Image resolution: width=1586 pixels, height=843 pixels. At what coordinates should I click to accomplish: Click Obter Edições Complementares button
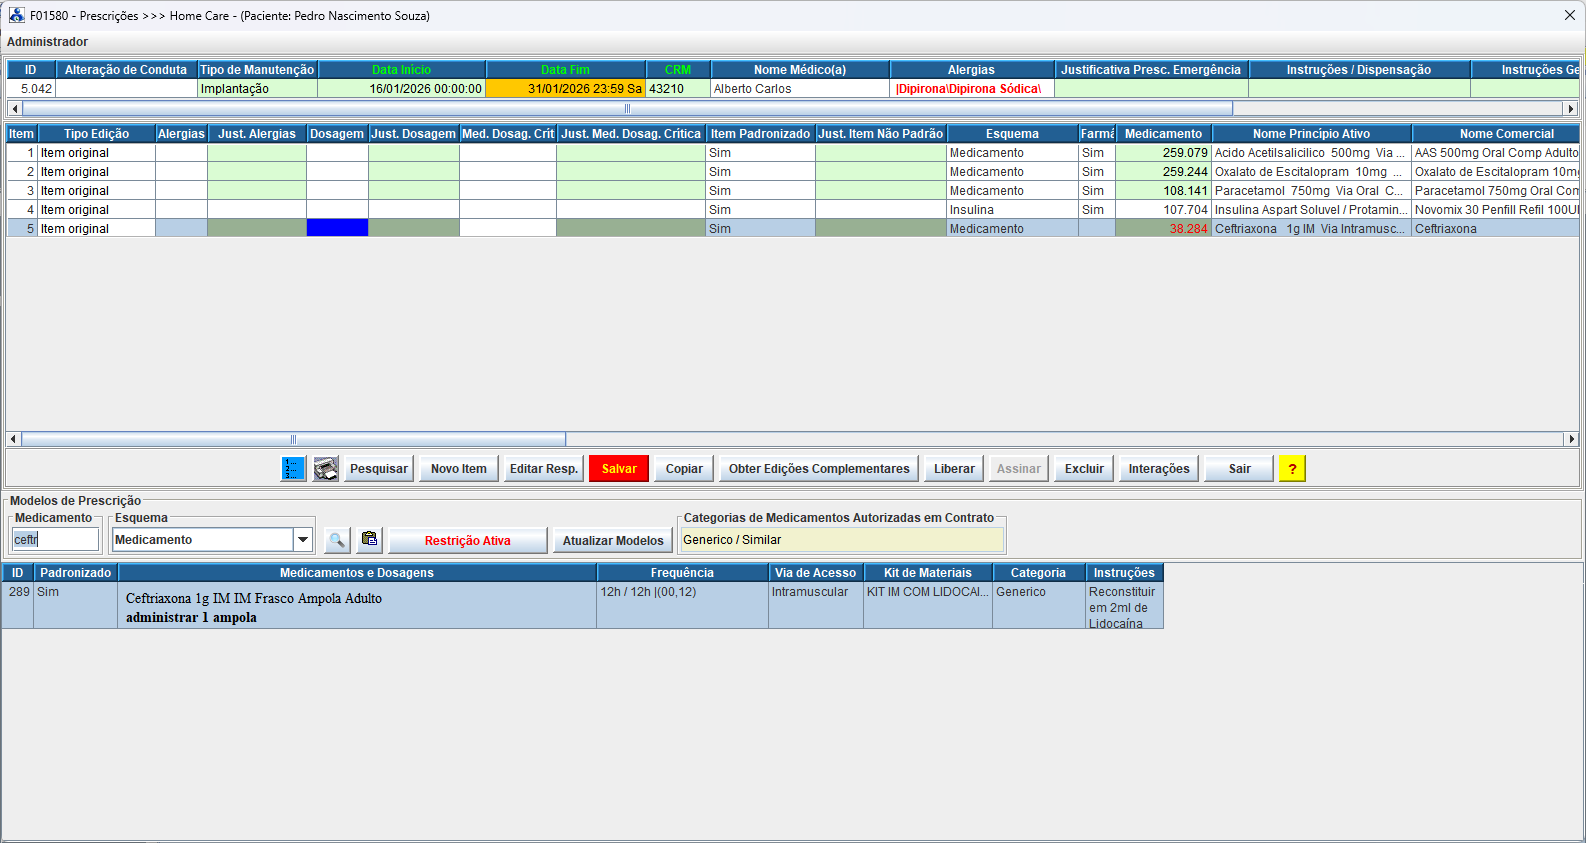[818, 469]
